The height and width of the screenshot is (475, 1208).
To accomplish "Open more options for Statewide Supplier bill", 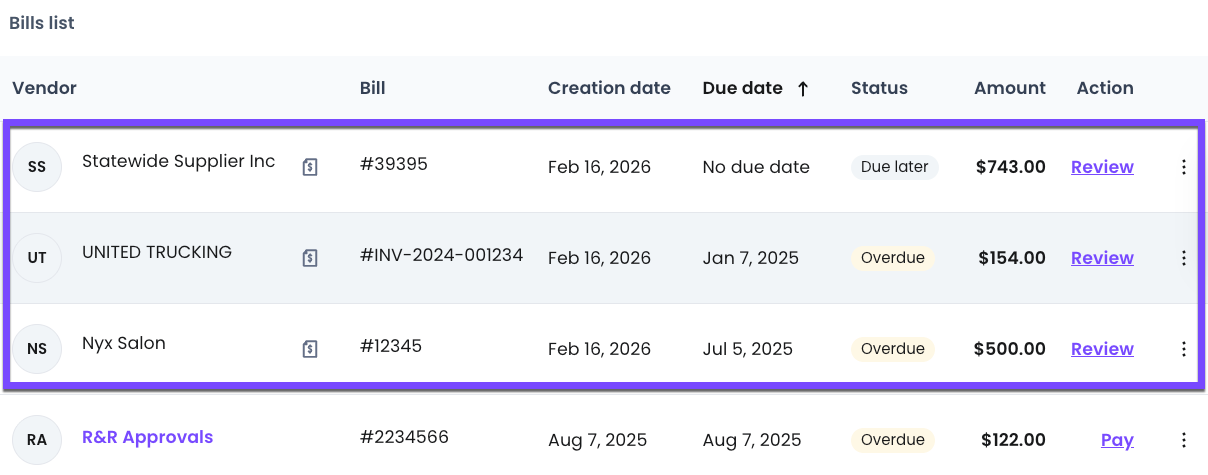I will 1184,167.
